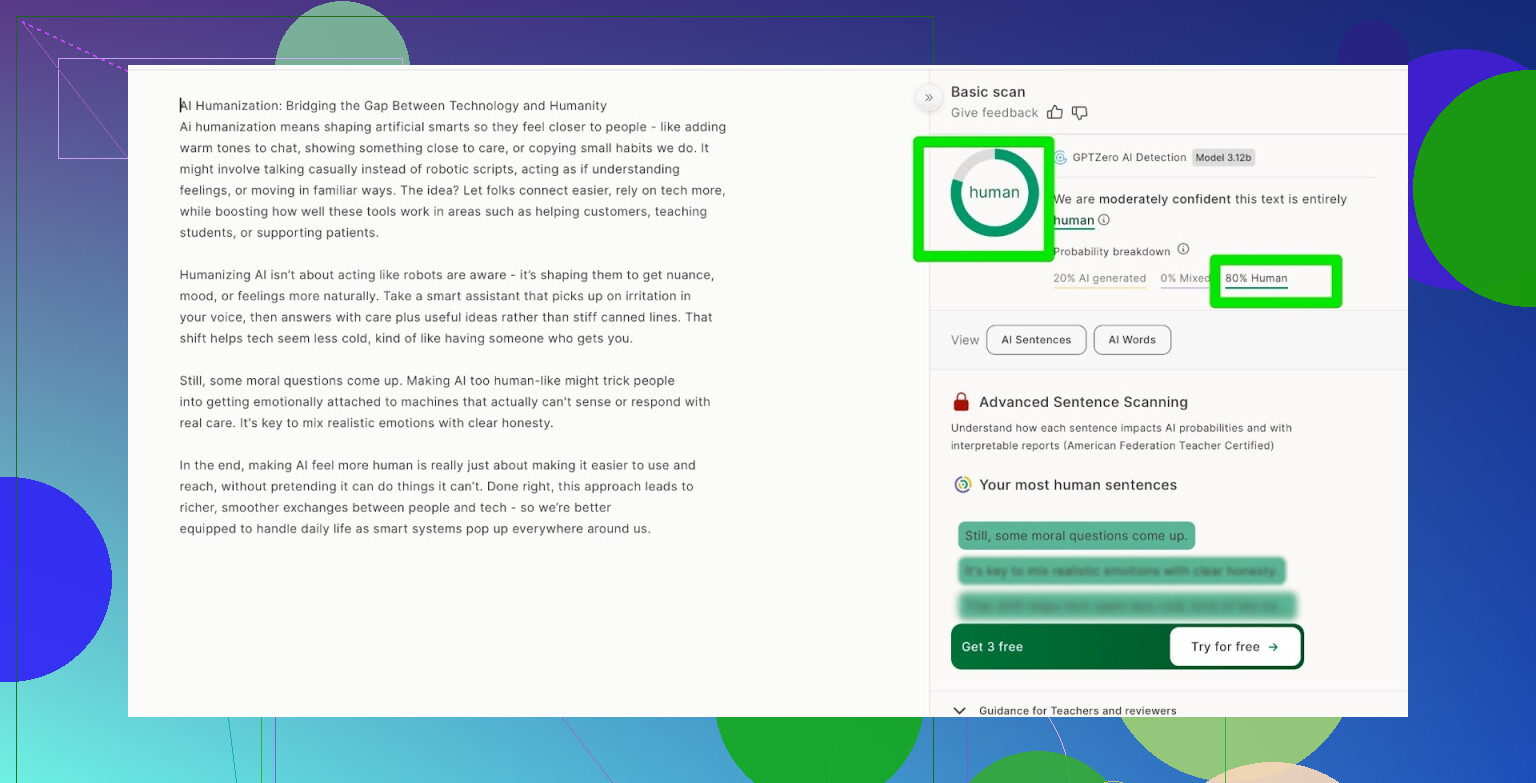
Task: Click the thumbs down feedback icon
Action: (1079, 113)
